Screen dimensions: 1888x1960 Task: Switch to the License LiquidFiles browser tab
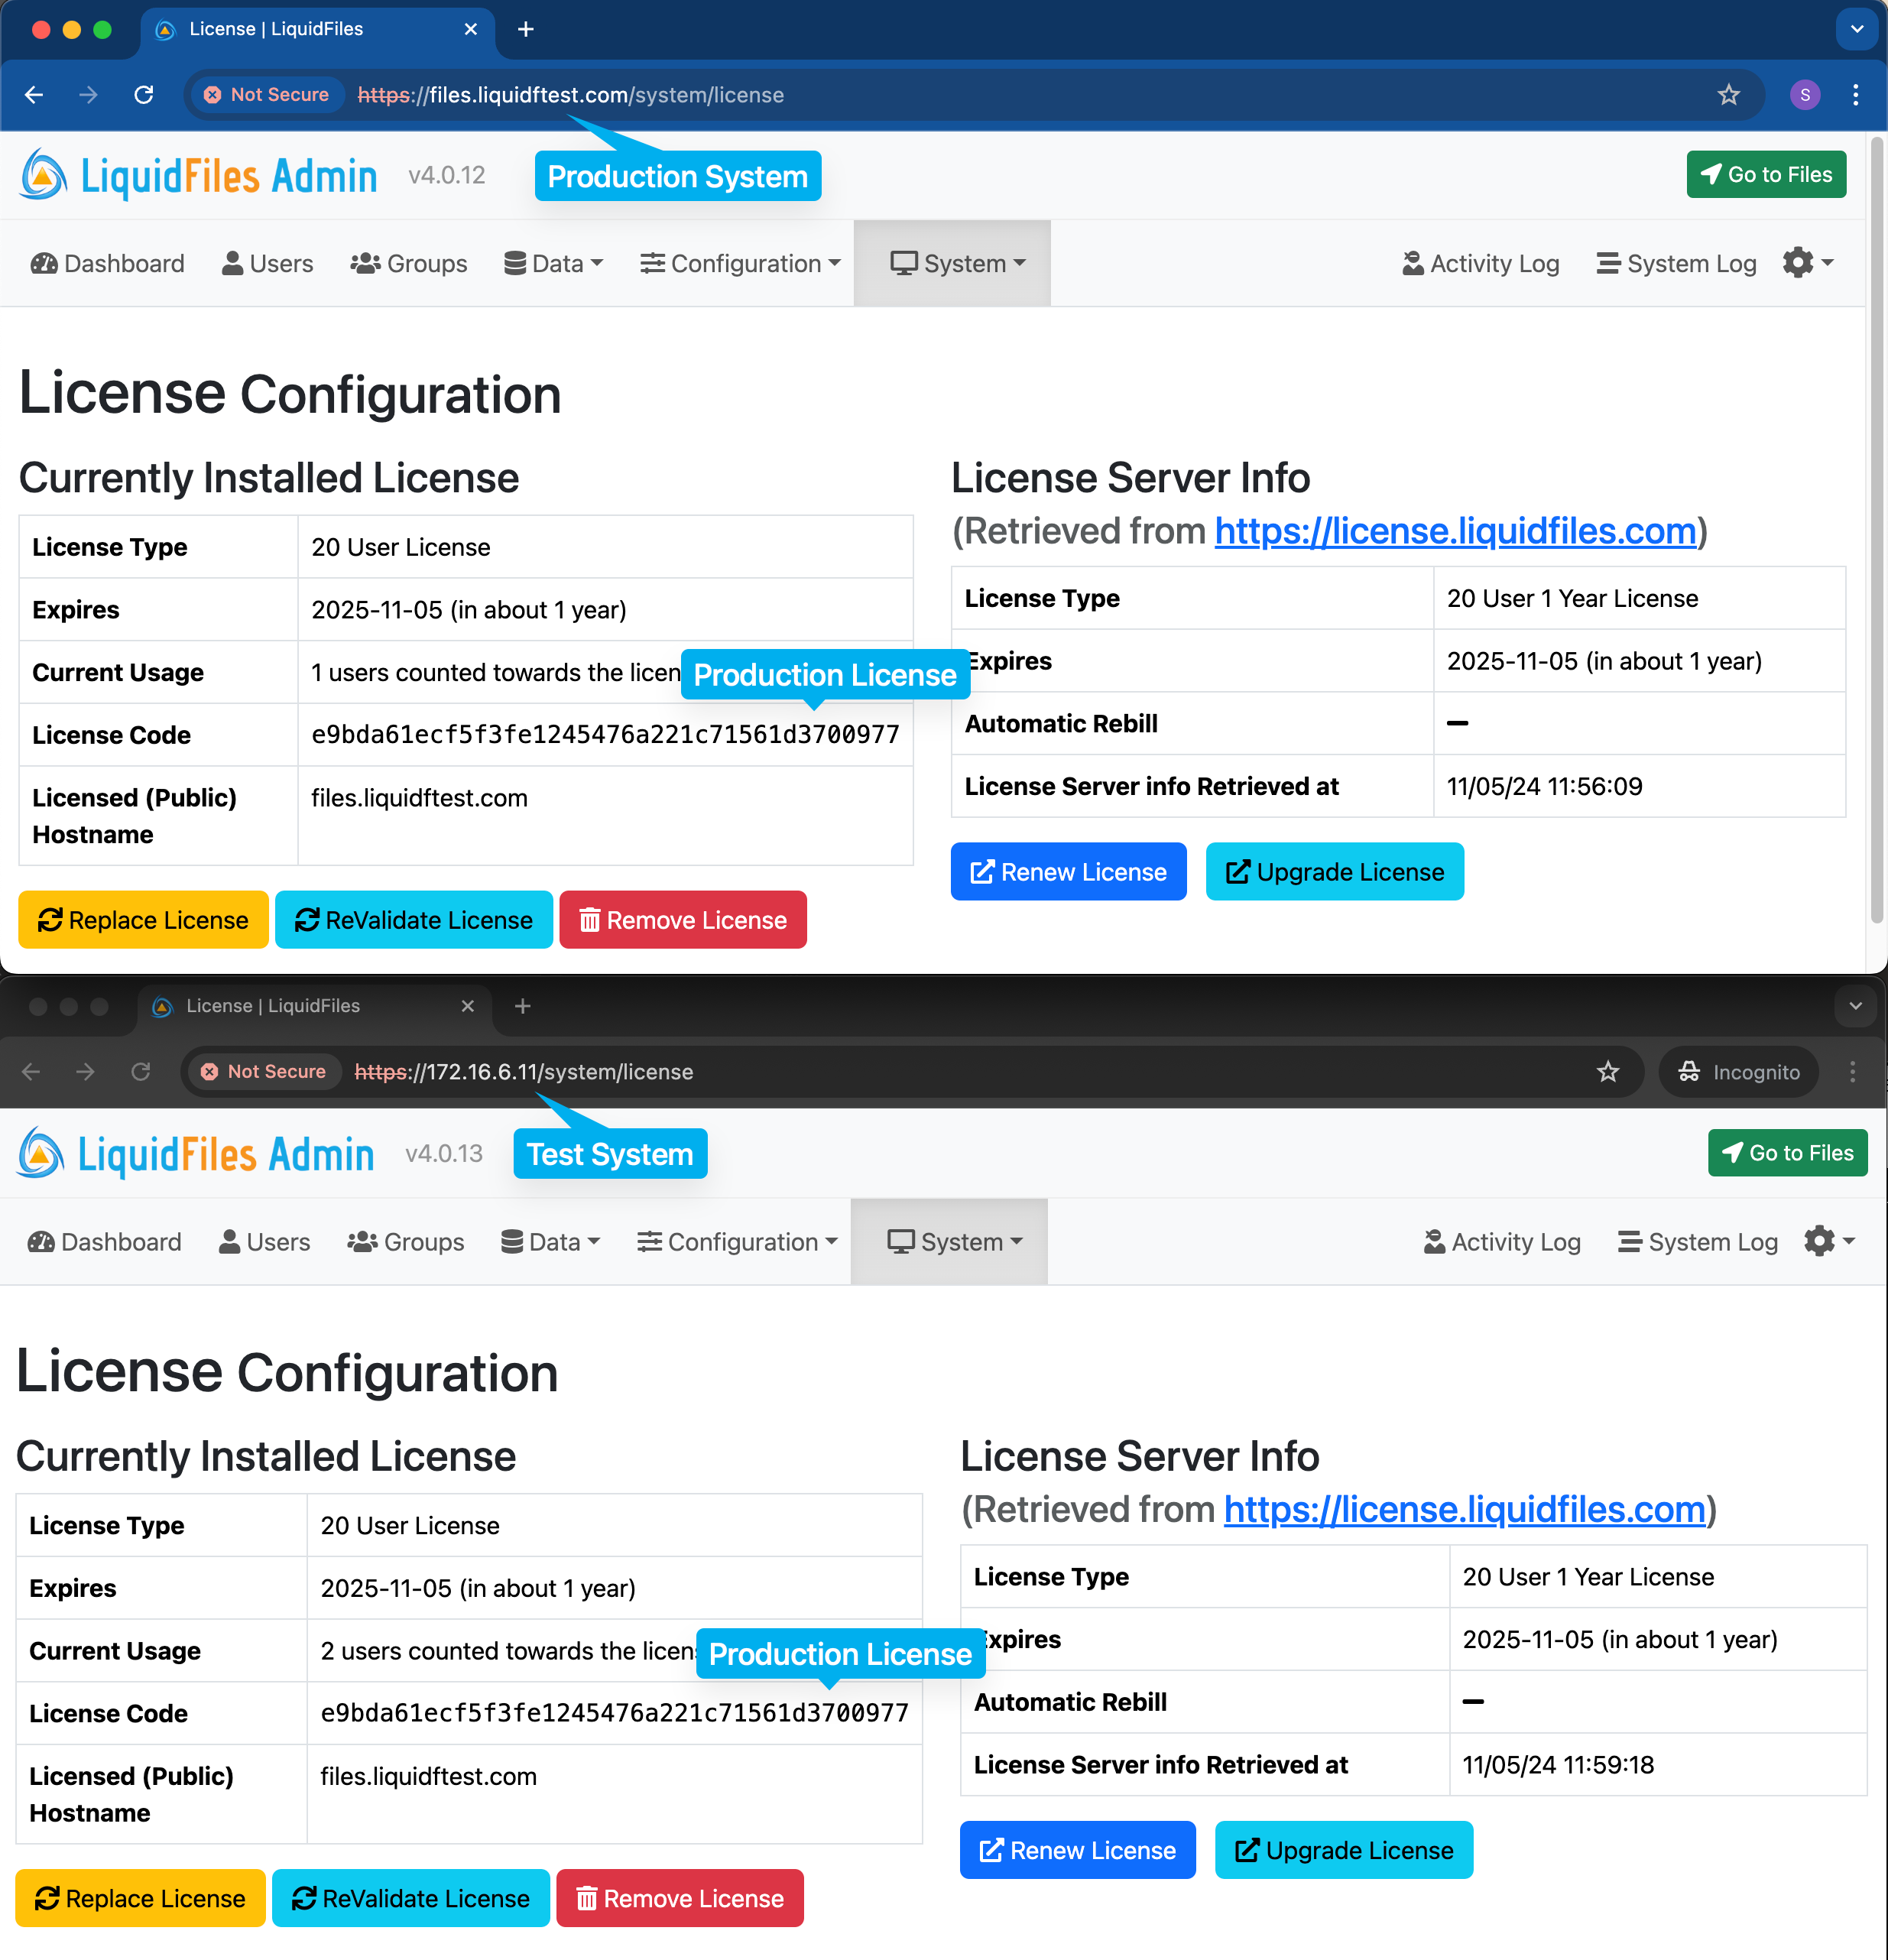[276, 29]
